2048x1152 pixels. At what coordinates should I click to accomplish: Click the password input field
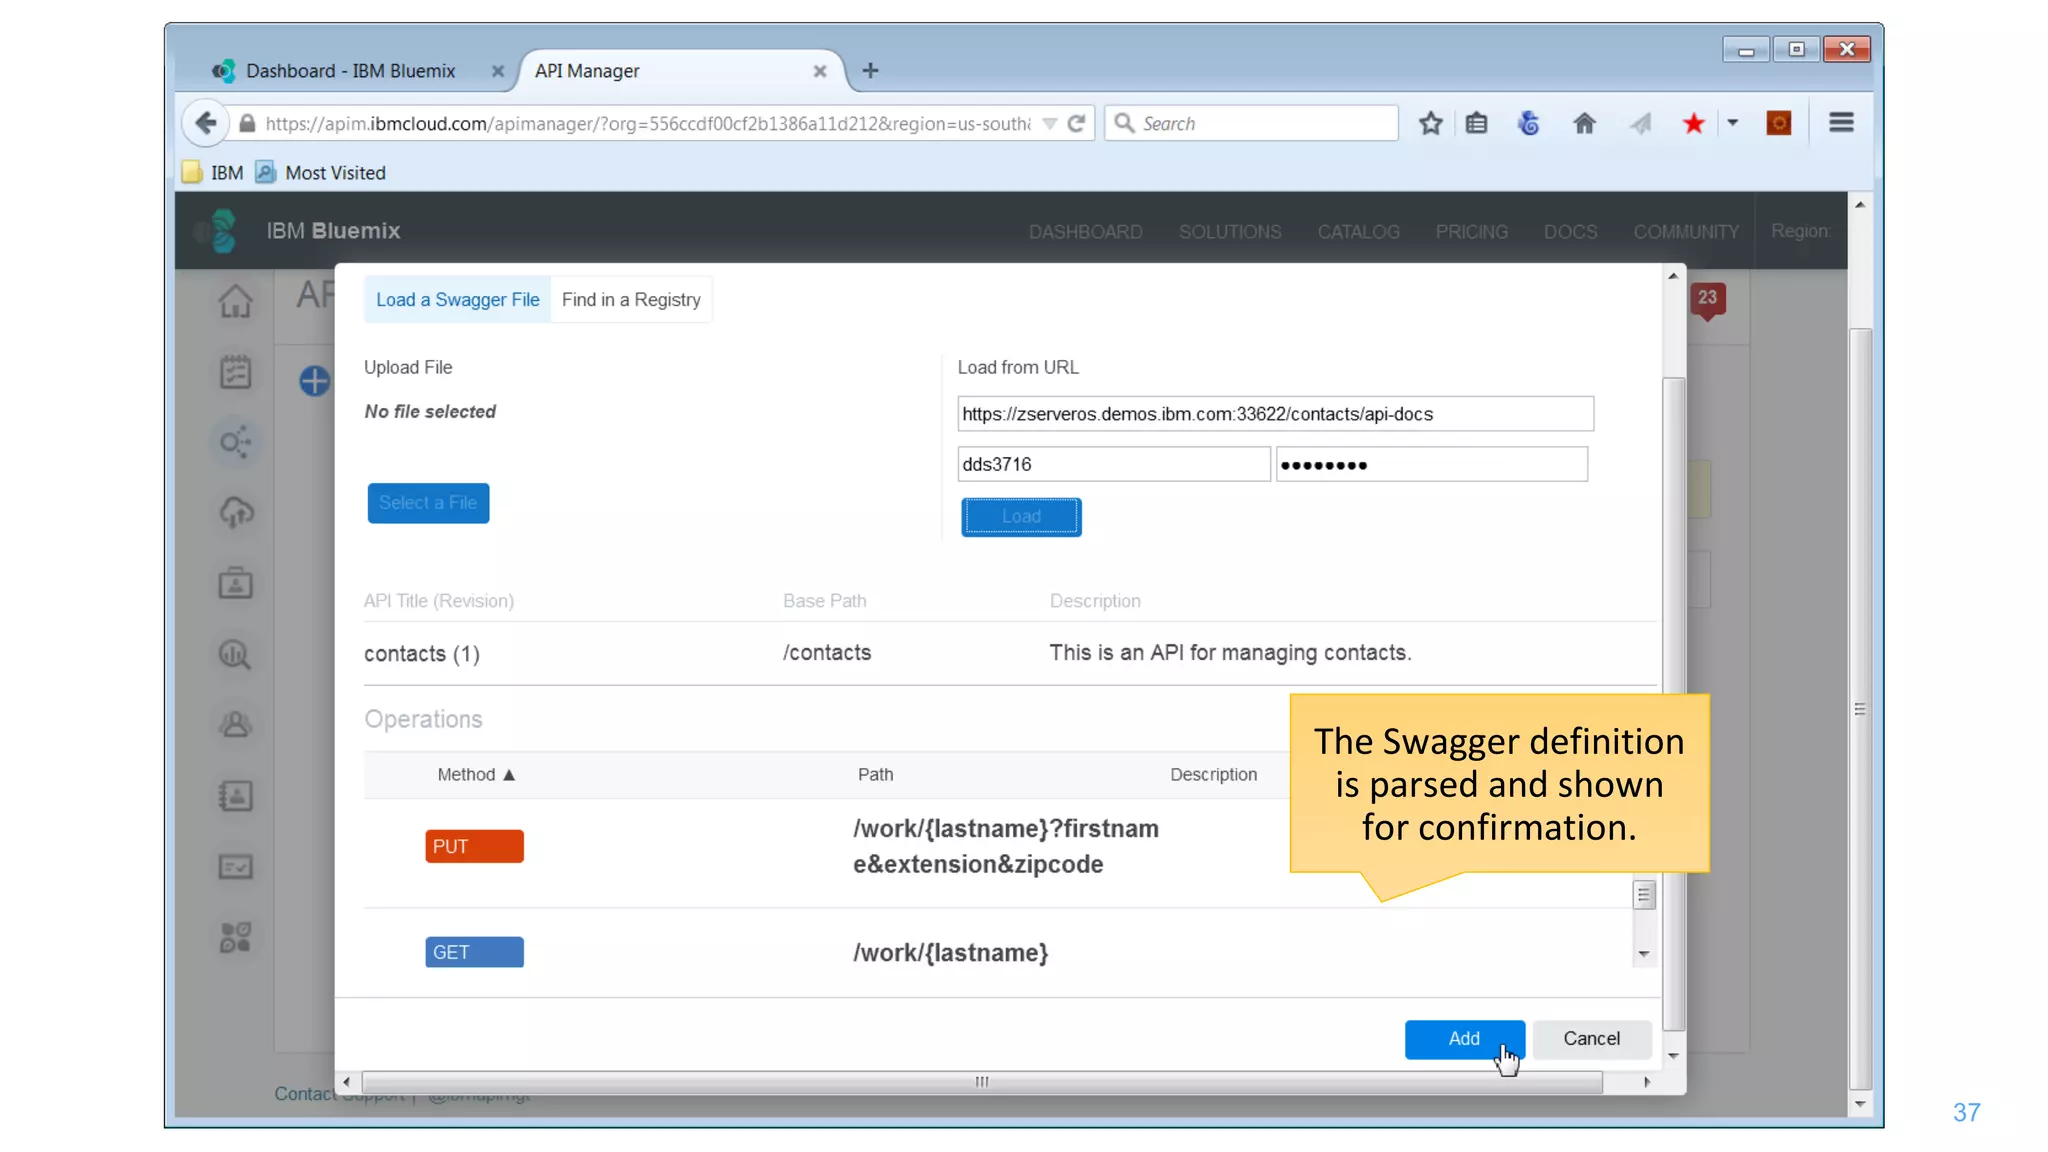[1431, 464]
